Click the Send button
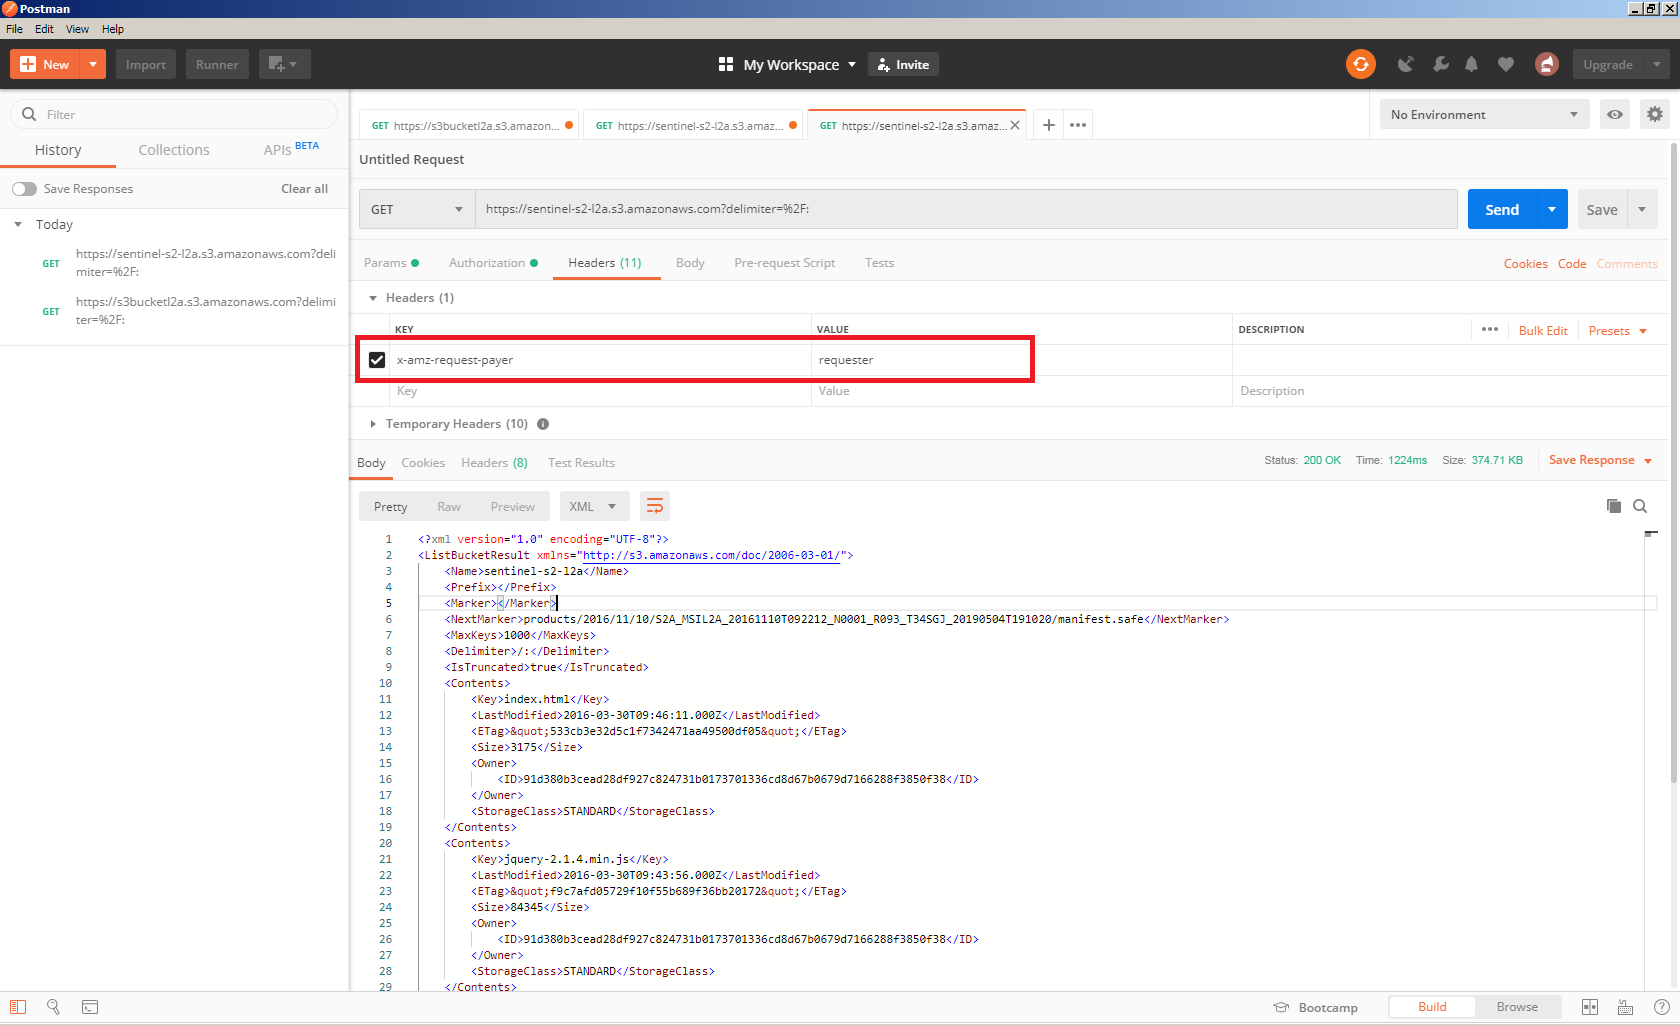The width and height of the screenshot is (1680, 1026). coord(1502,209)
